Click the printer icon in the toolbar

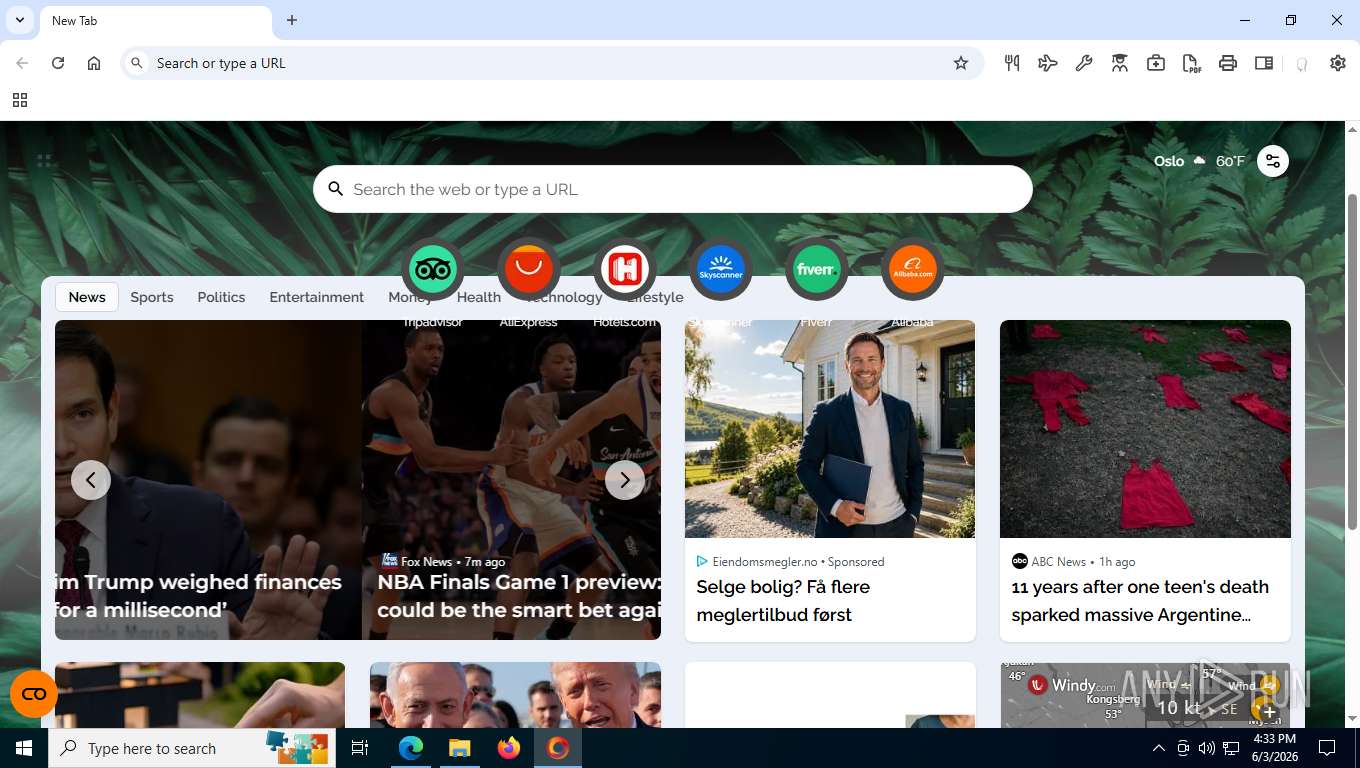1228,63
